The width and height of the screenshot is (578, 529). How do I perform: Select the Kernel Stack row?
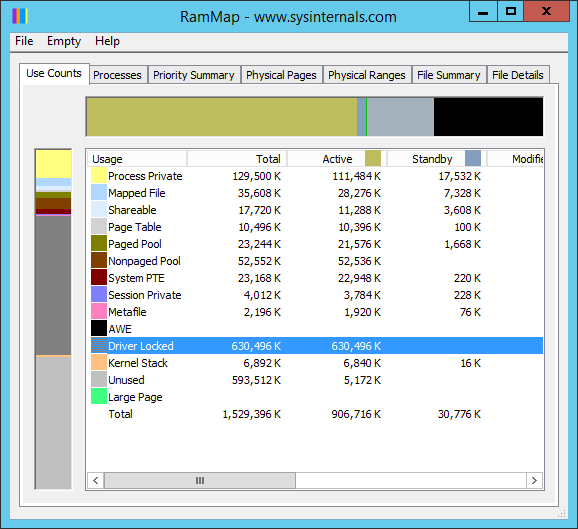point(315,363)
